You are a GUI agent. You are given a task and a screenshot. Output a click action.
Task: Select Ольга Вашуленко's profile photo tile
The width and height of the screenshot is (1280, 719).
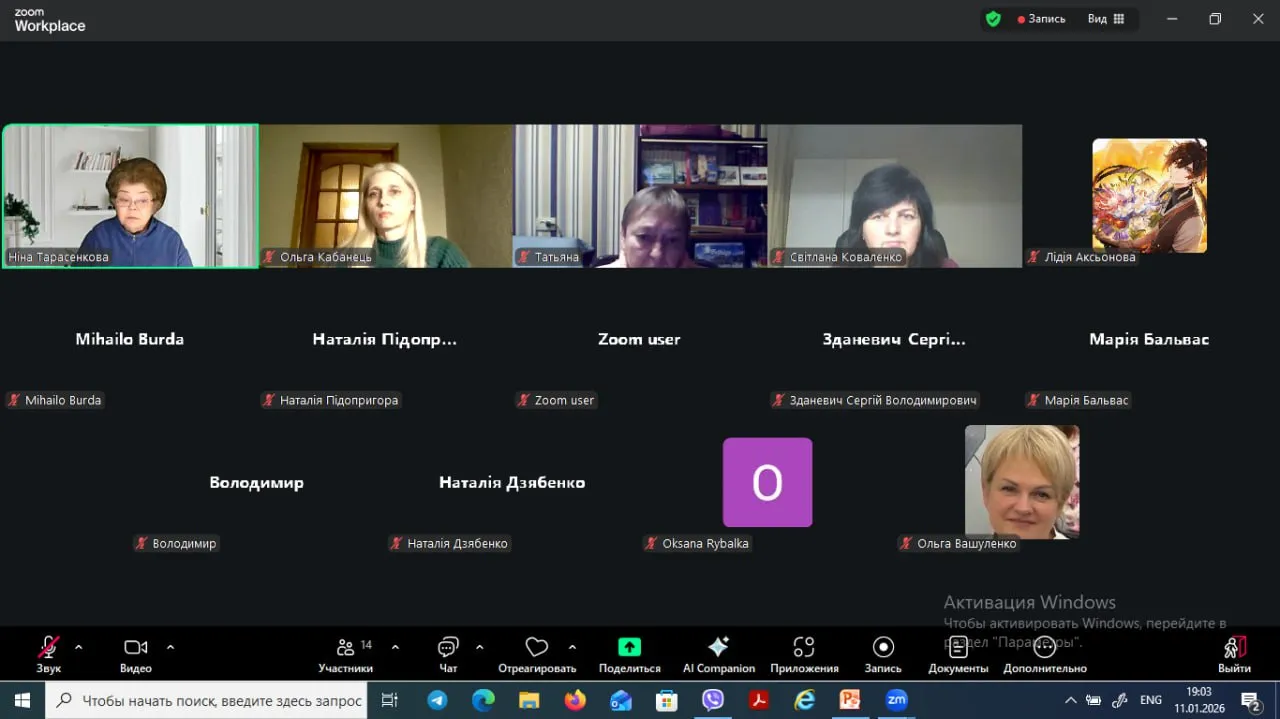click(1021, 482)
